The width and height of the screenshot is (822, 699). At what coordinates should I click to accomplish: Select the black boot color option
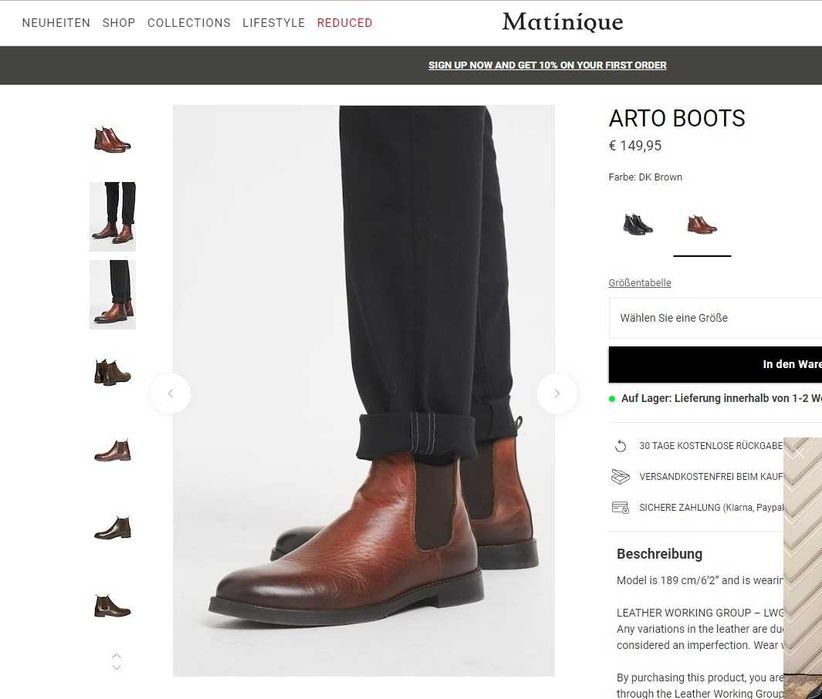pyautogui.click(x=637, y=224)
